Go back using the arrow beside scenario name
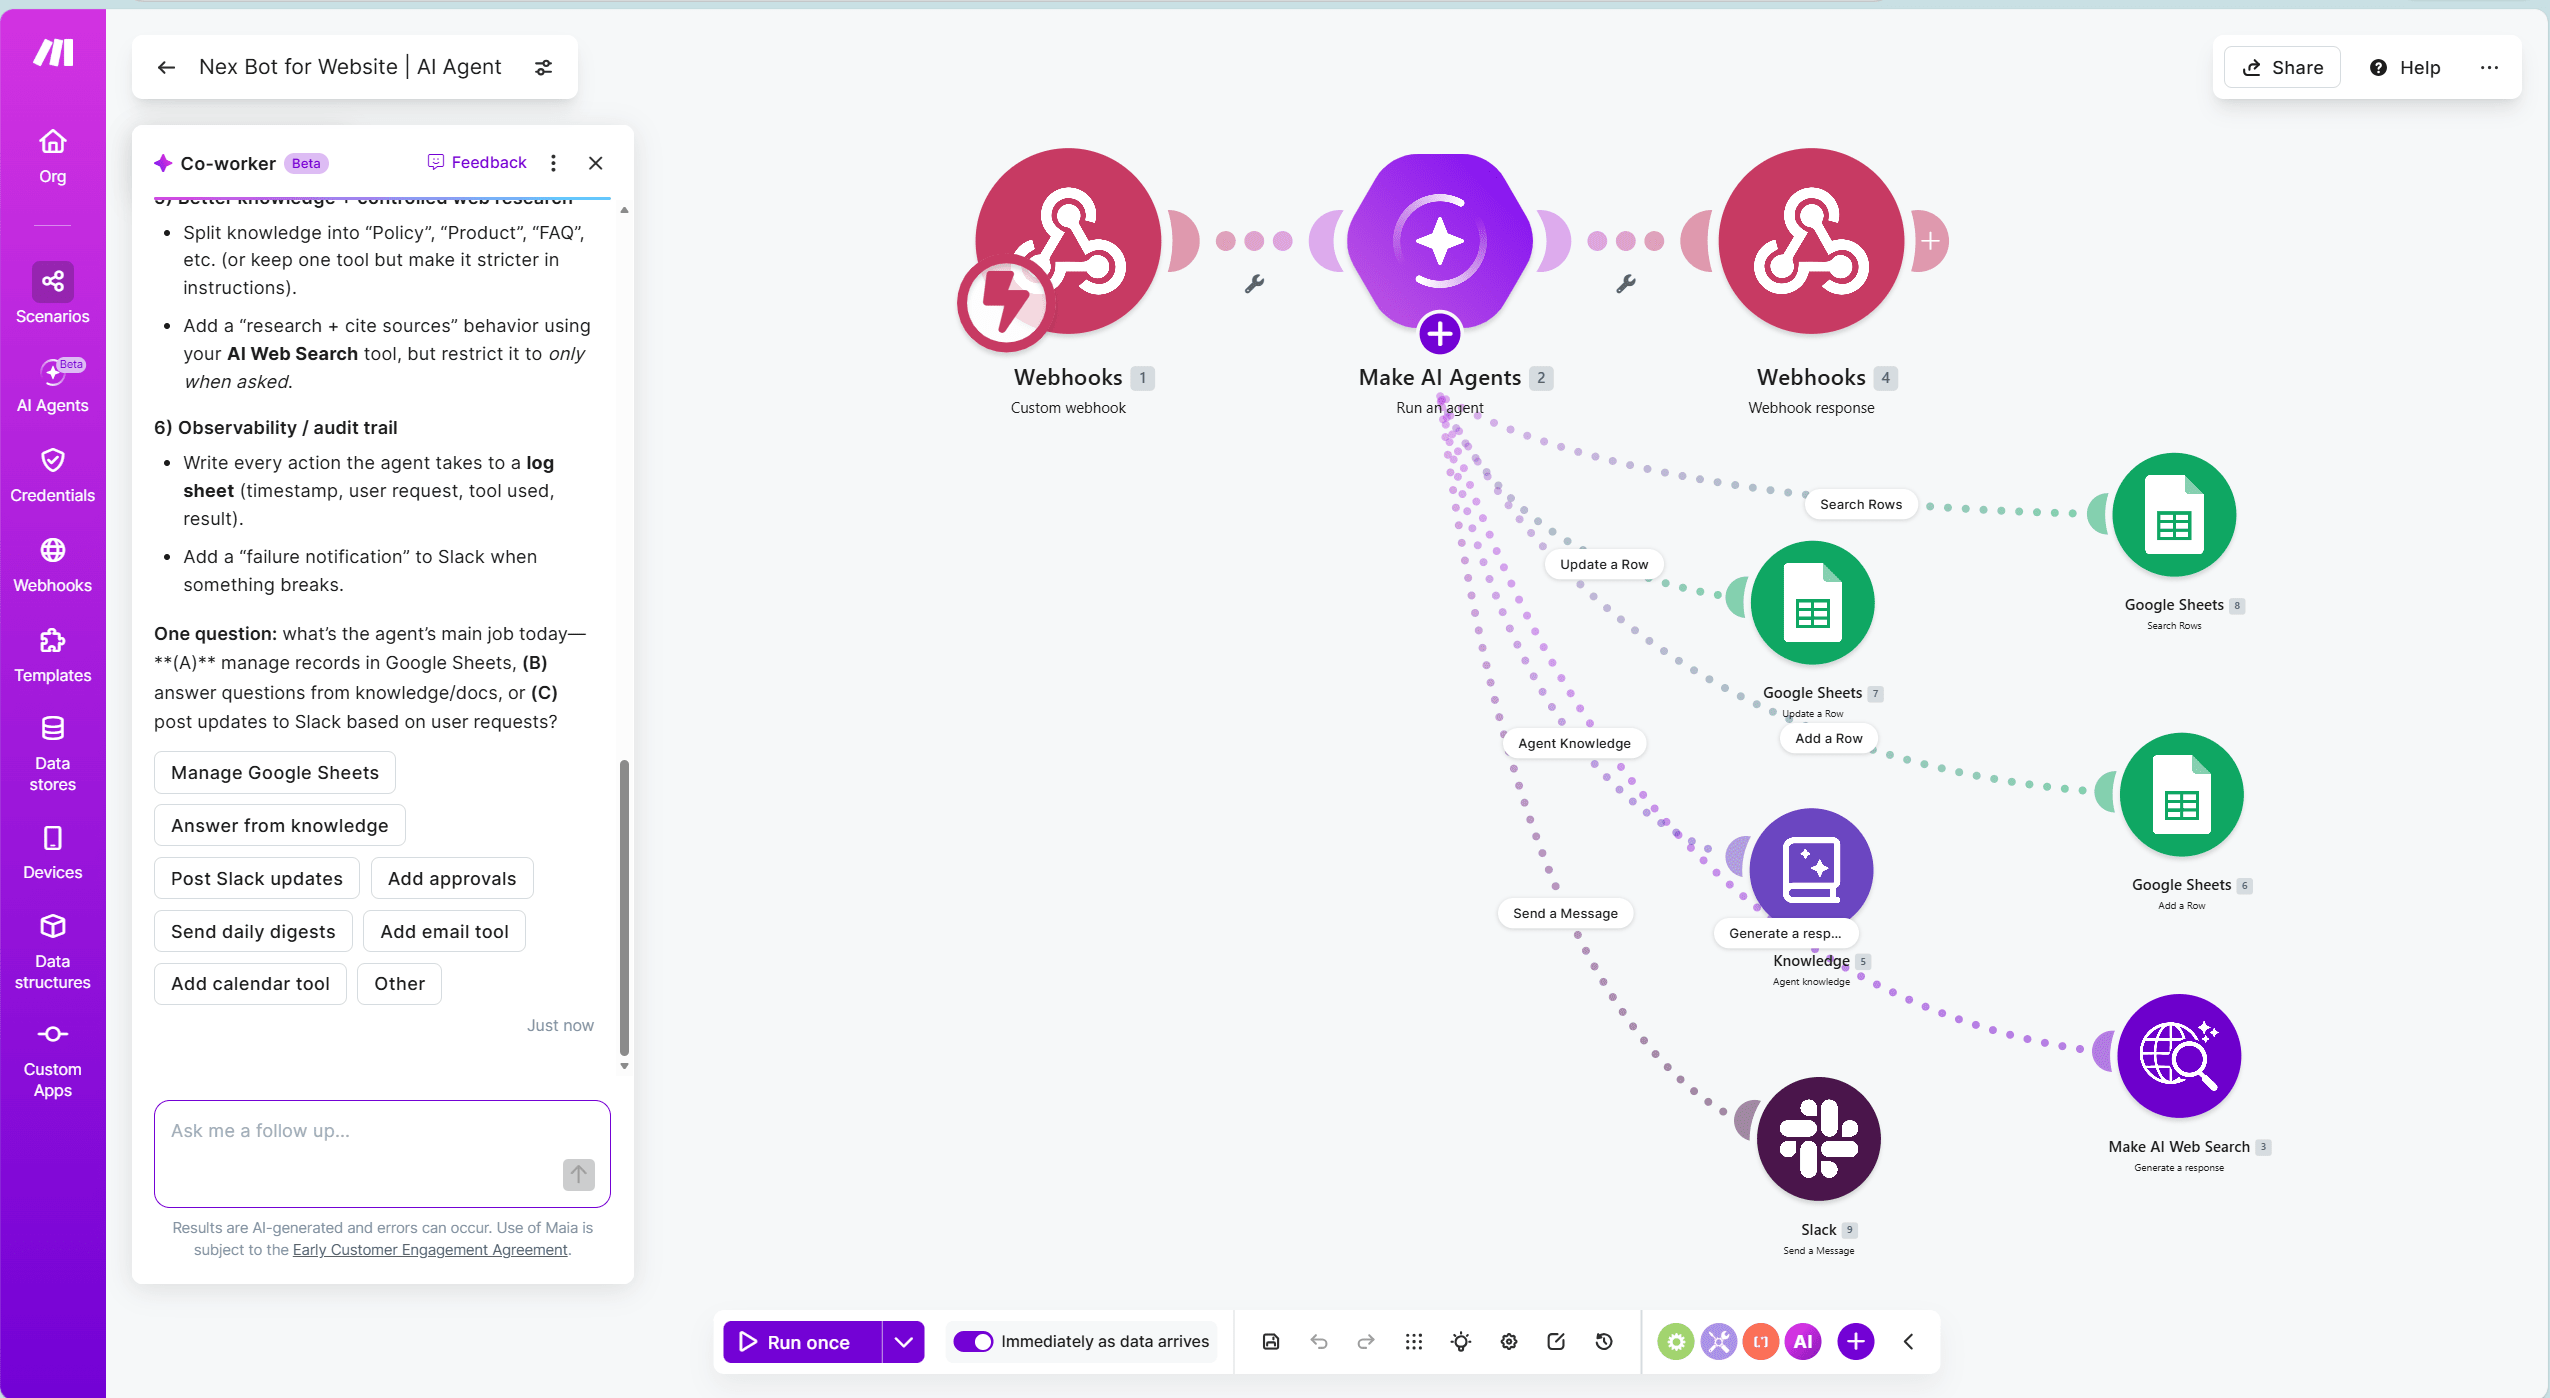 pos(166,67)
